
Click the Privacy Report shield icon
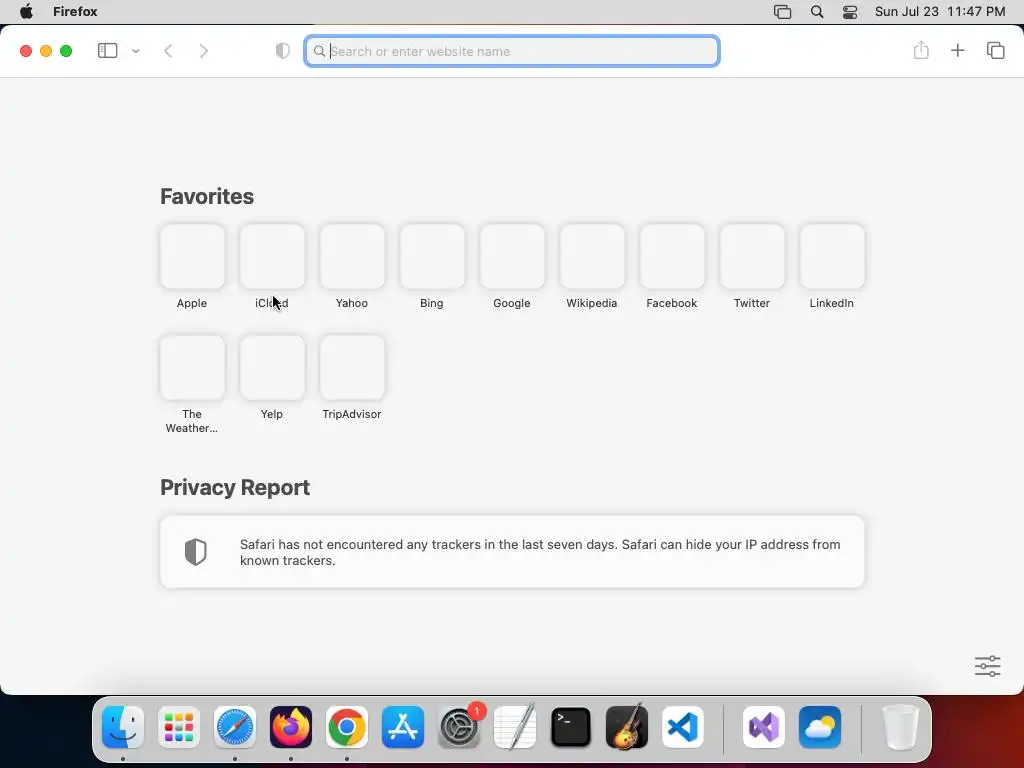(x=195, y=552)
